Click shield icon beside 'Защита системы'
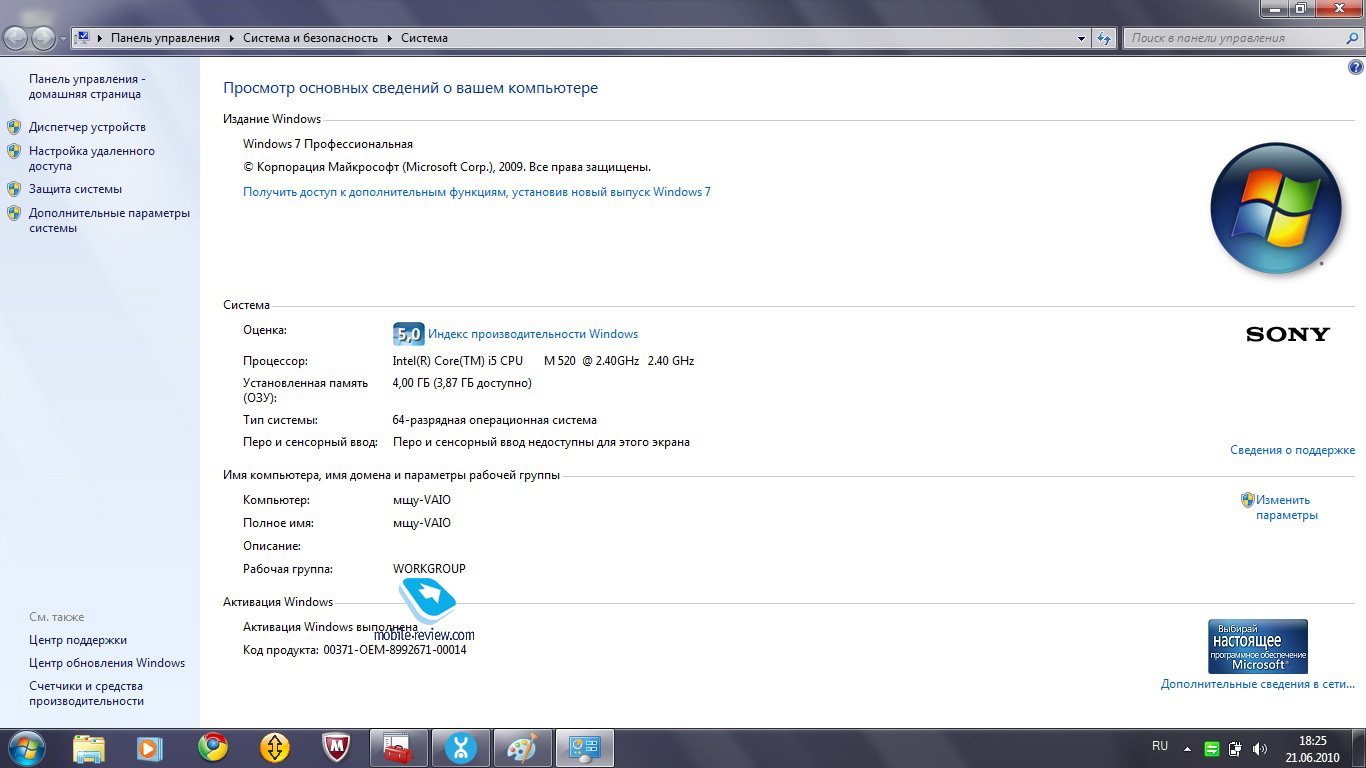The height and width of the screenshot is (768, 1366). tap(14, 189)
